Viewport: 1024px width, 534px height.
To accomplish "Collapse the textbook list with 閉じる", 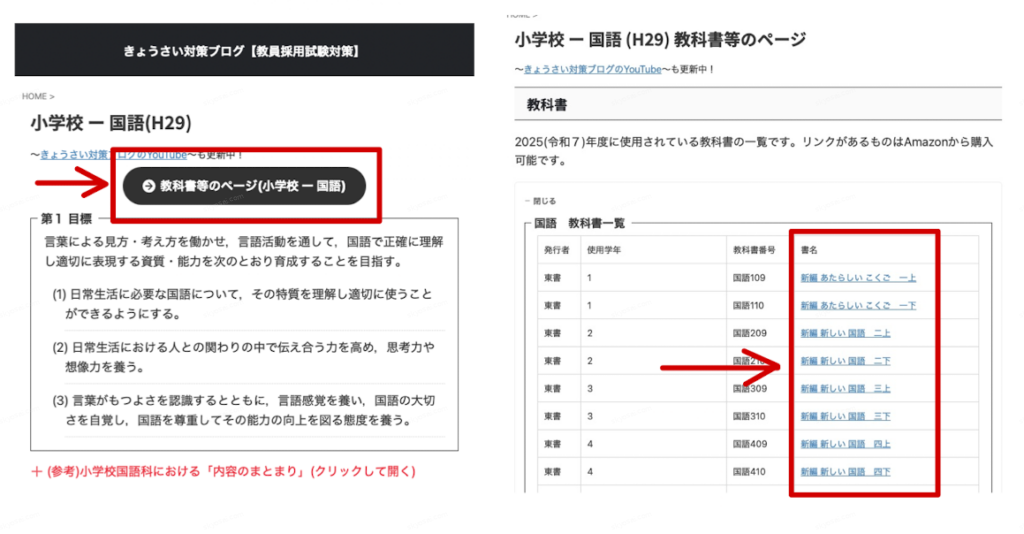I will point(545,200).
